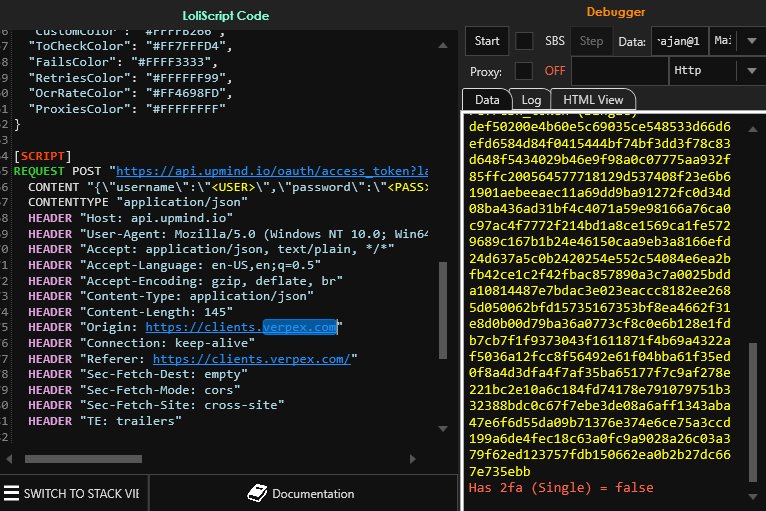
Task: Click the "Host: api.upmind.io" header line
Action: (130, 218)
